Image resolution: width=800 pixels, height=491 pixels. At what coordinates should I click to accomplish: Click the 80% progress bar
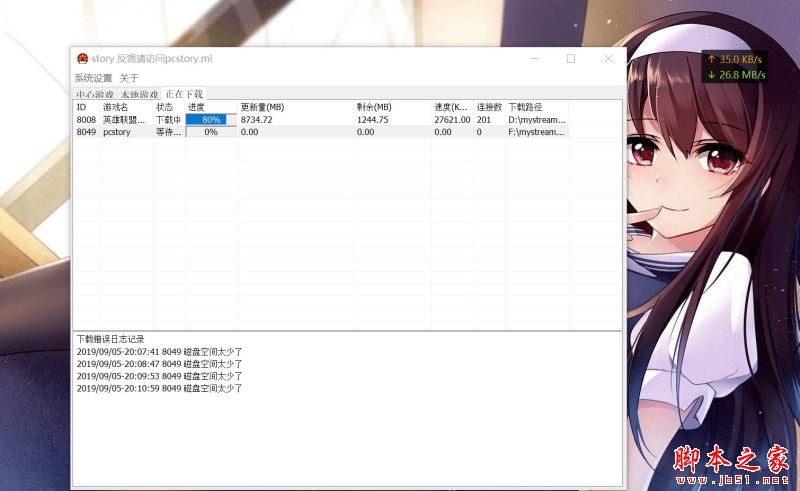pos(211,119)
